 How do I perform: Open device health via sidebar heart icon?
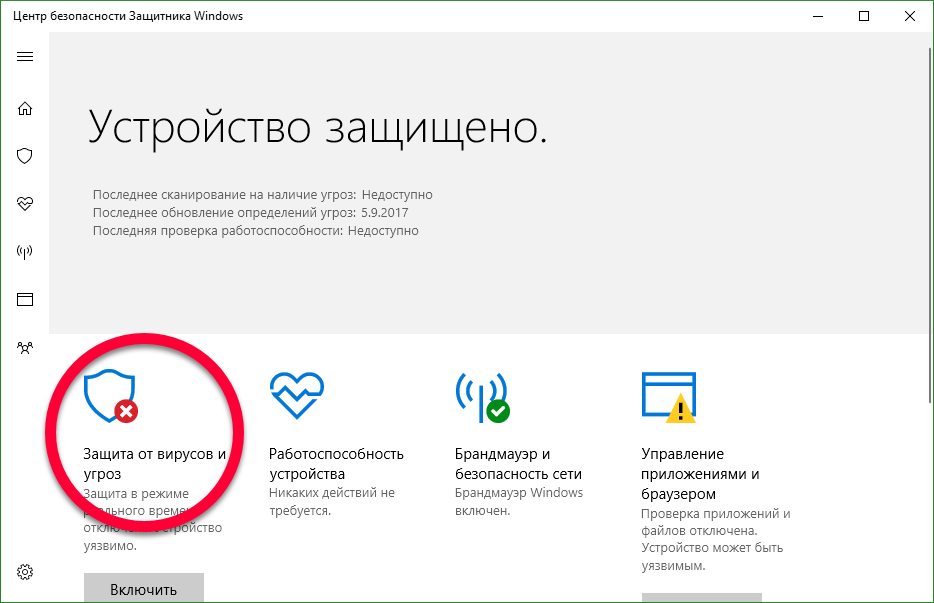click(x=25, y=204)
